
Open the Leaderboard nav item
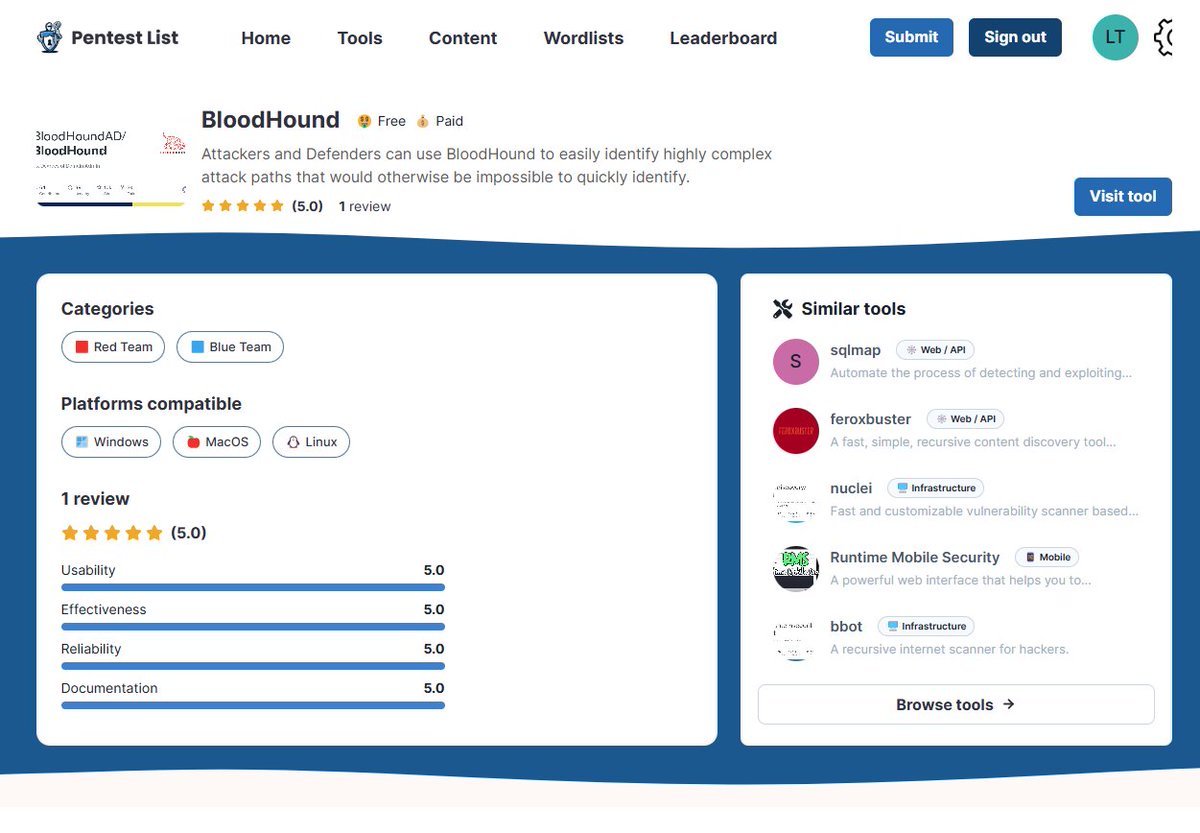pyautogui.click(x=723, y=38)
